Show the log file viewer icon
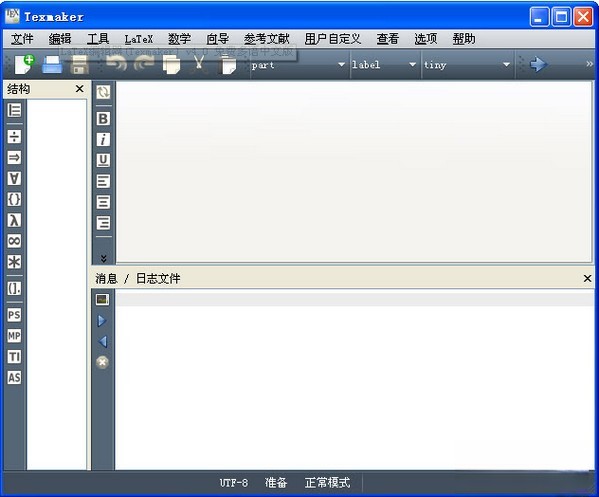Image resolution: width=599 pixels, height=497 pixels. (x=102, y=300)
